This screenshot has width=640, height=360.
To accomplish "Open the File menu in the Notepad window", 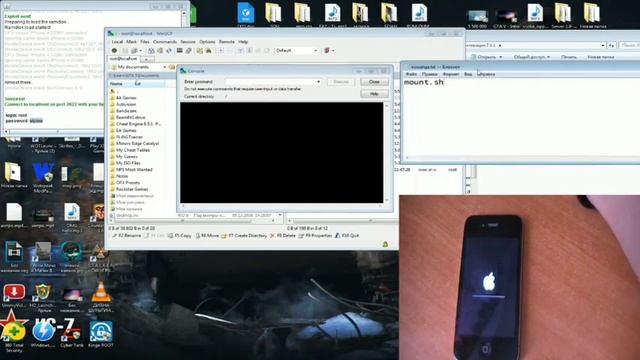I will point(411,74).
